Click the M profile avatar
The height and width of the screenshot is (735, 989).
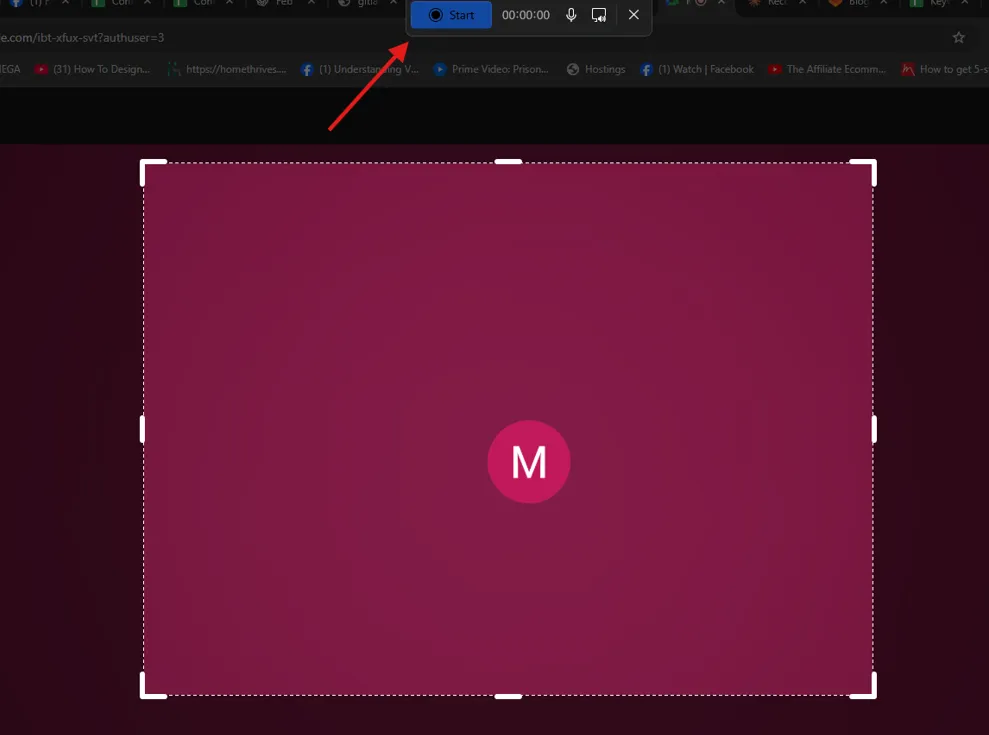pyautogui.click(x=528, y=462)
